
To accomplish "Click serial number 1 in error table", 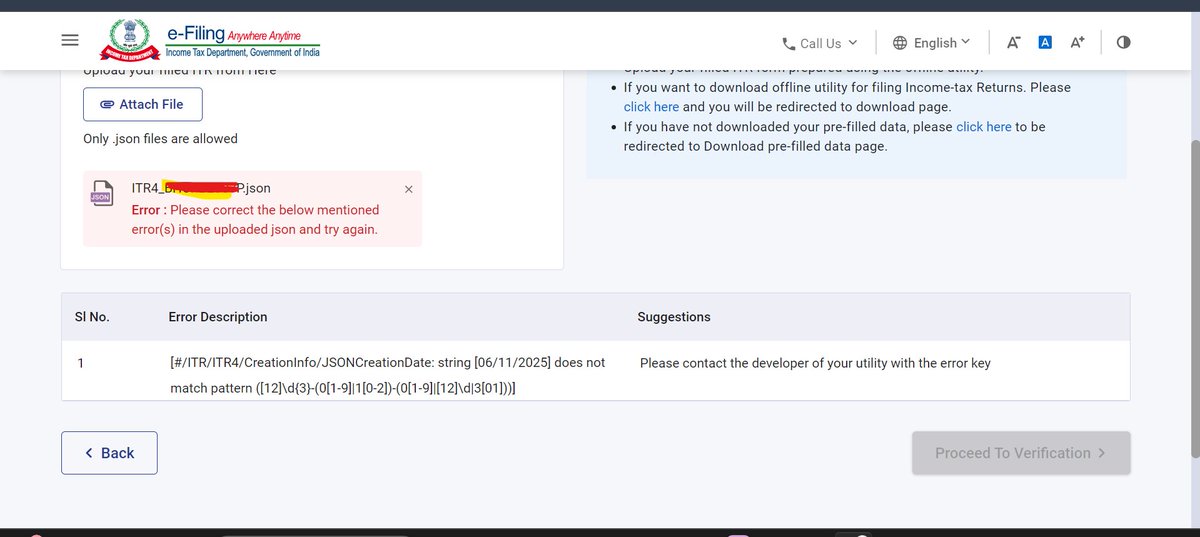I will pyautogui.click(x=81, y=363).
